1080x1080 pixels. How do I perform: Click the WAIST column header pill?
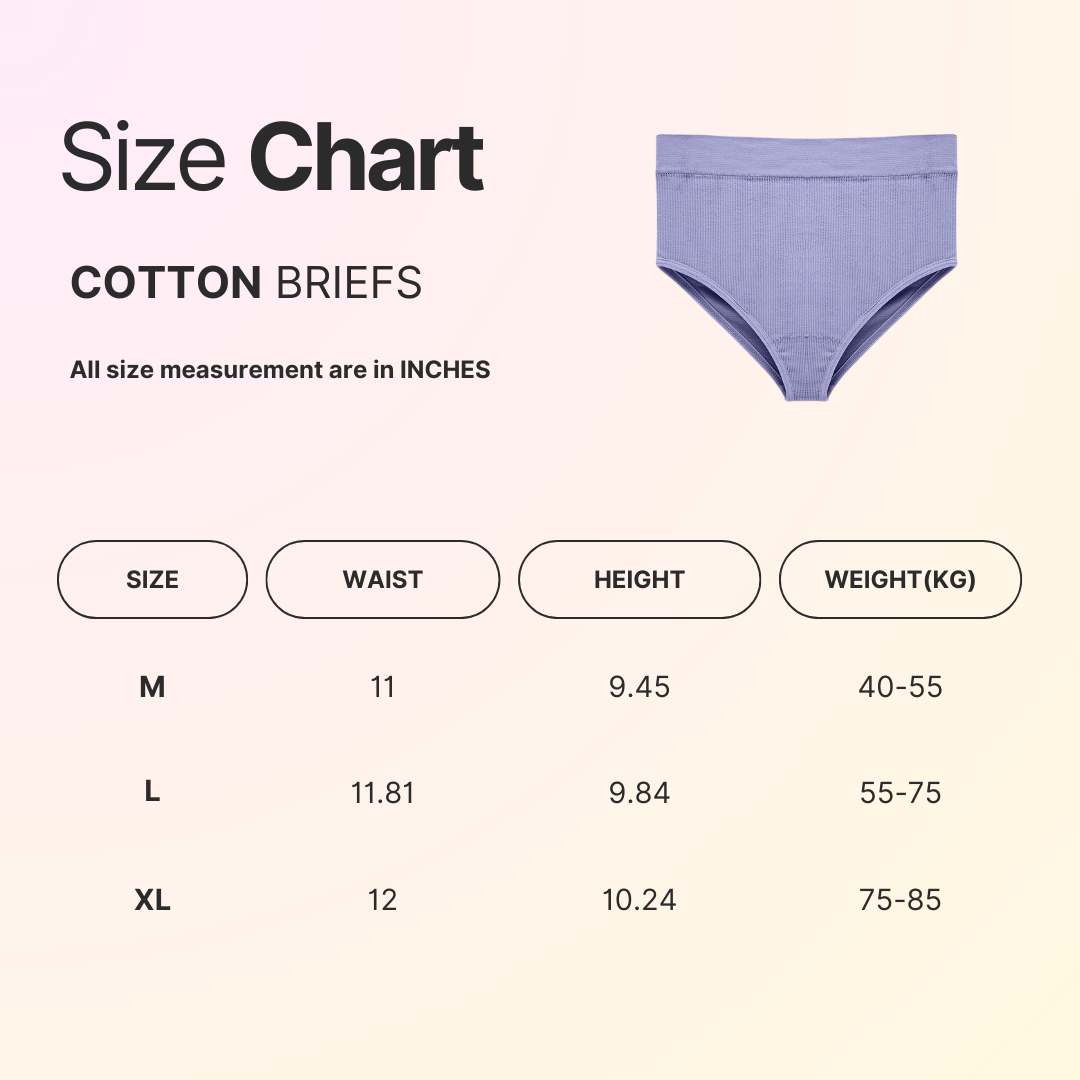(382, 580)
